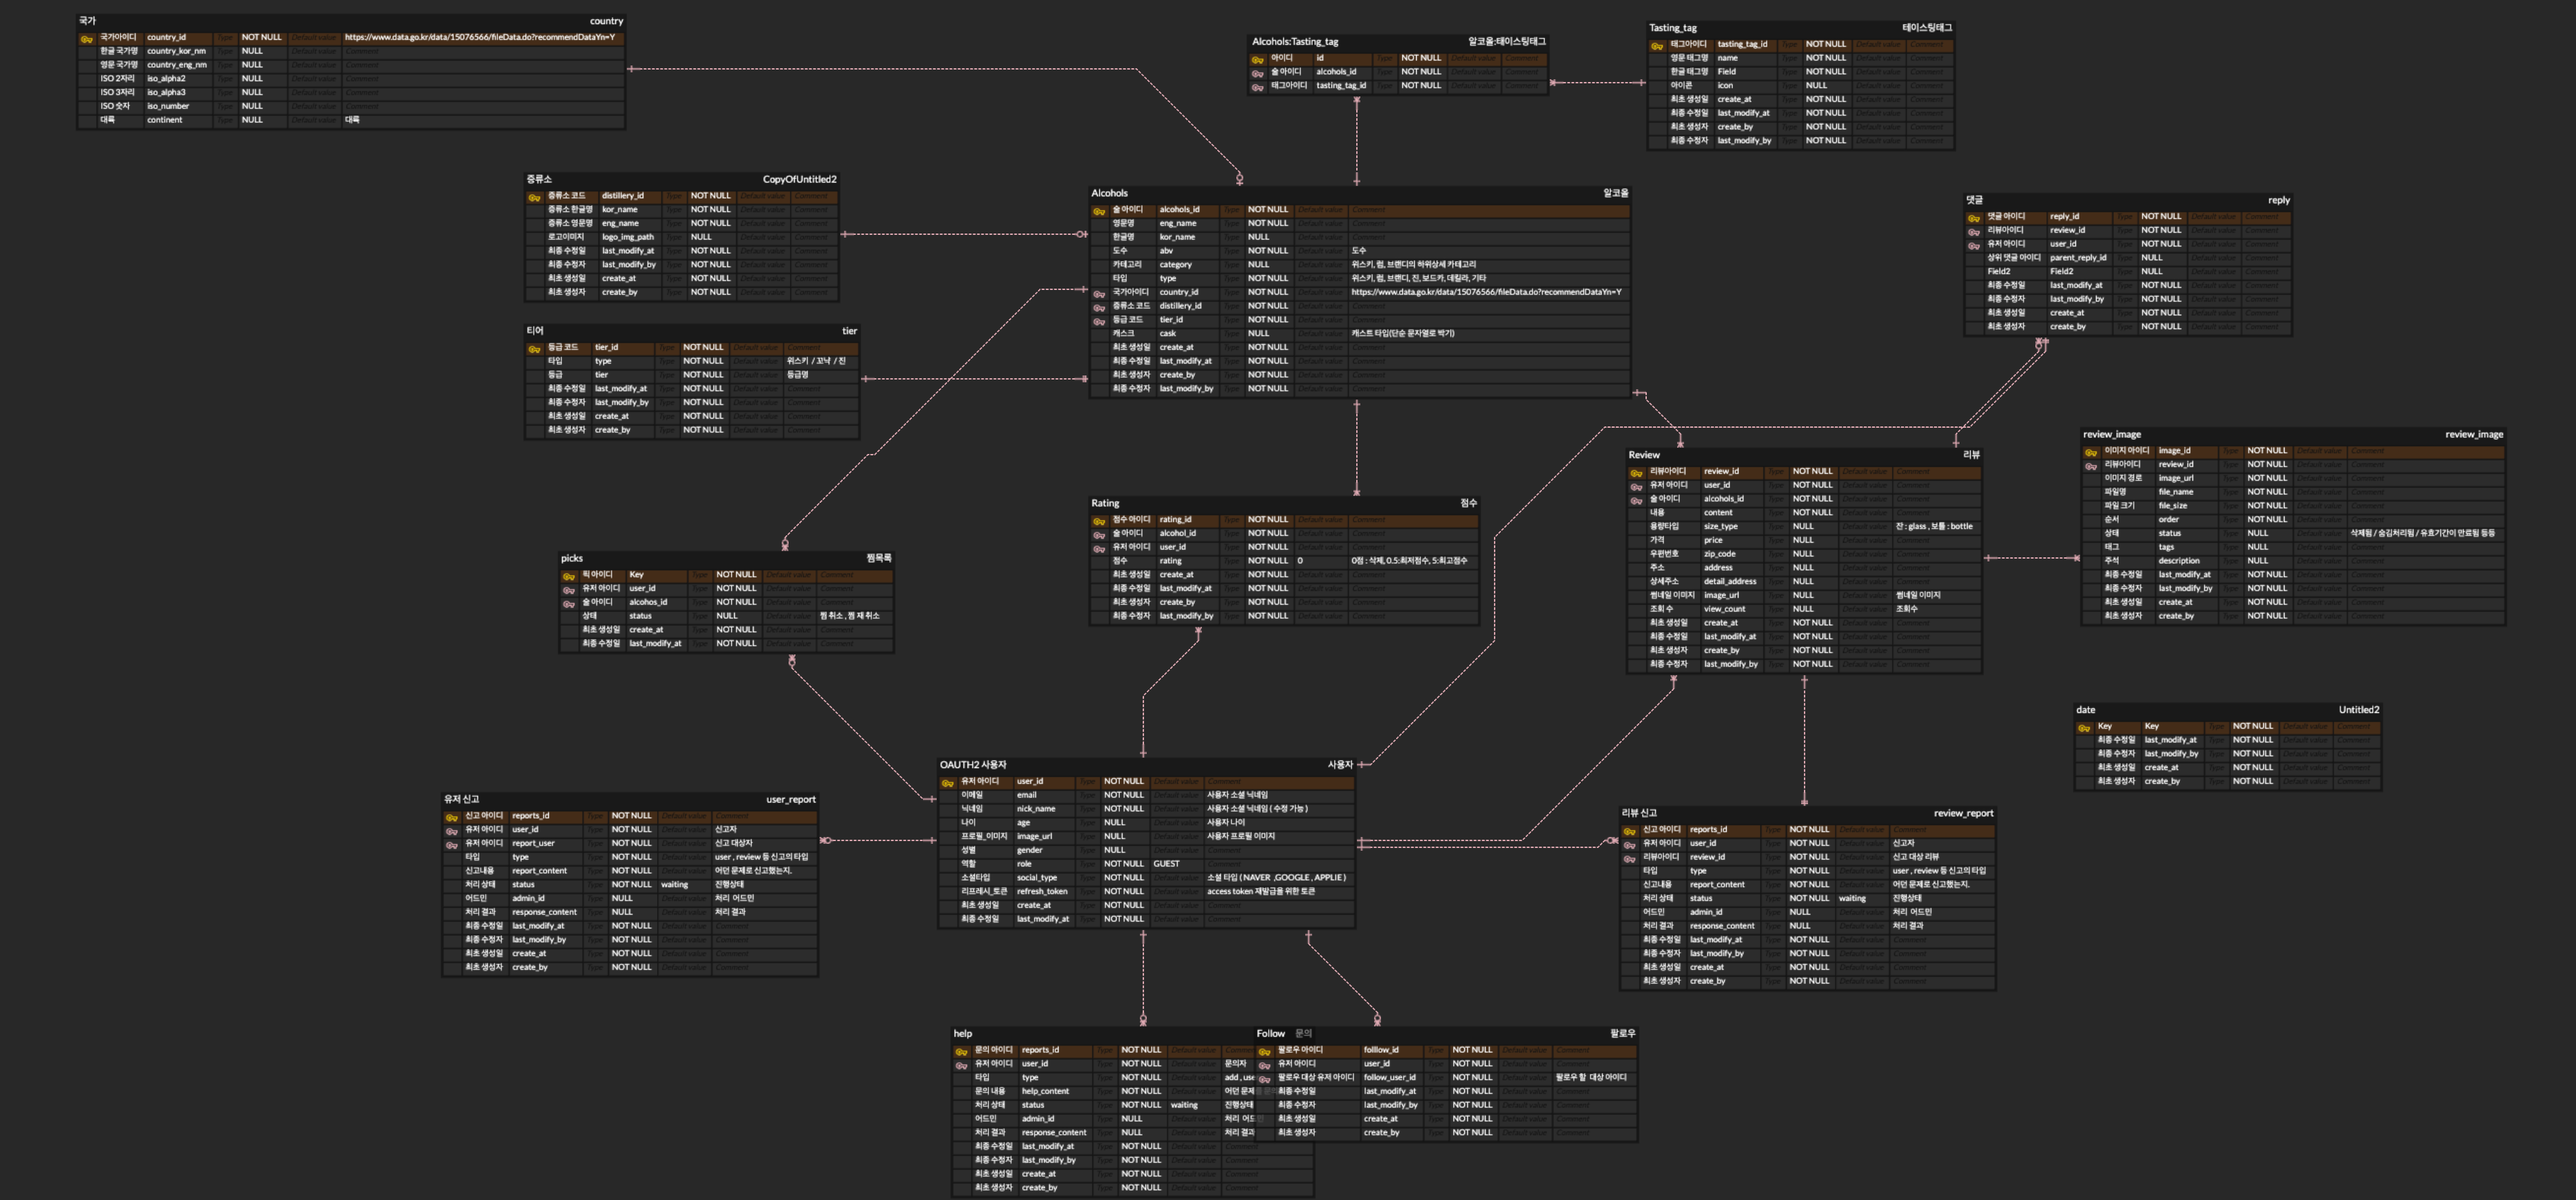This screenshot has width=2576, height=1200.
Task: Select the picks table name header
Action: pos(572,558)
